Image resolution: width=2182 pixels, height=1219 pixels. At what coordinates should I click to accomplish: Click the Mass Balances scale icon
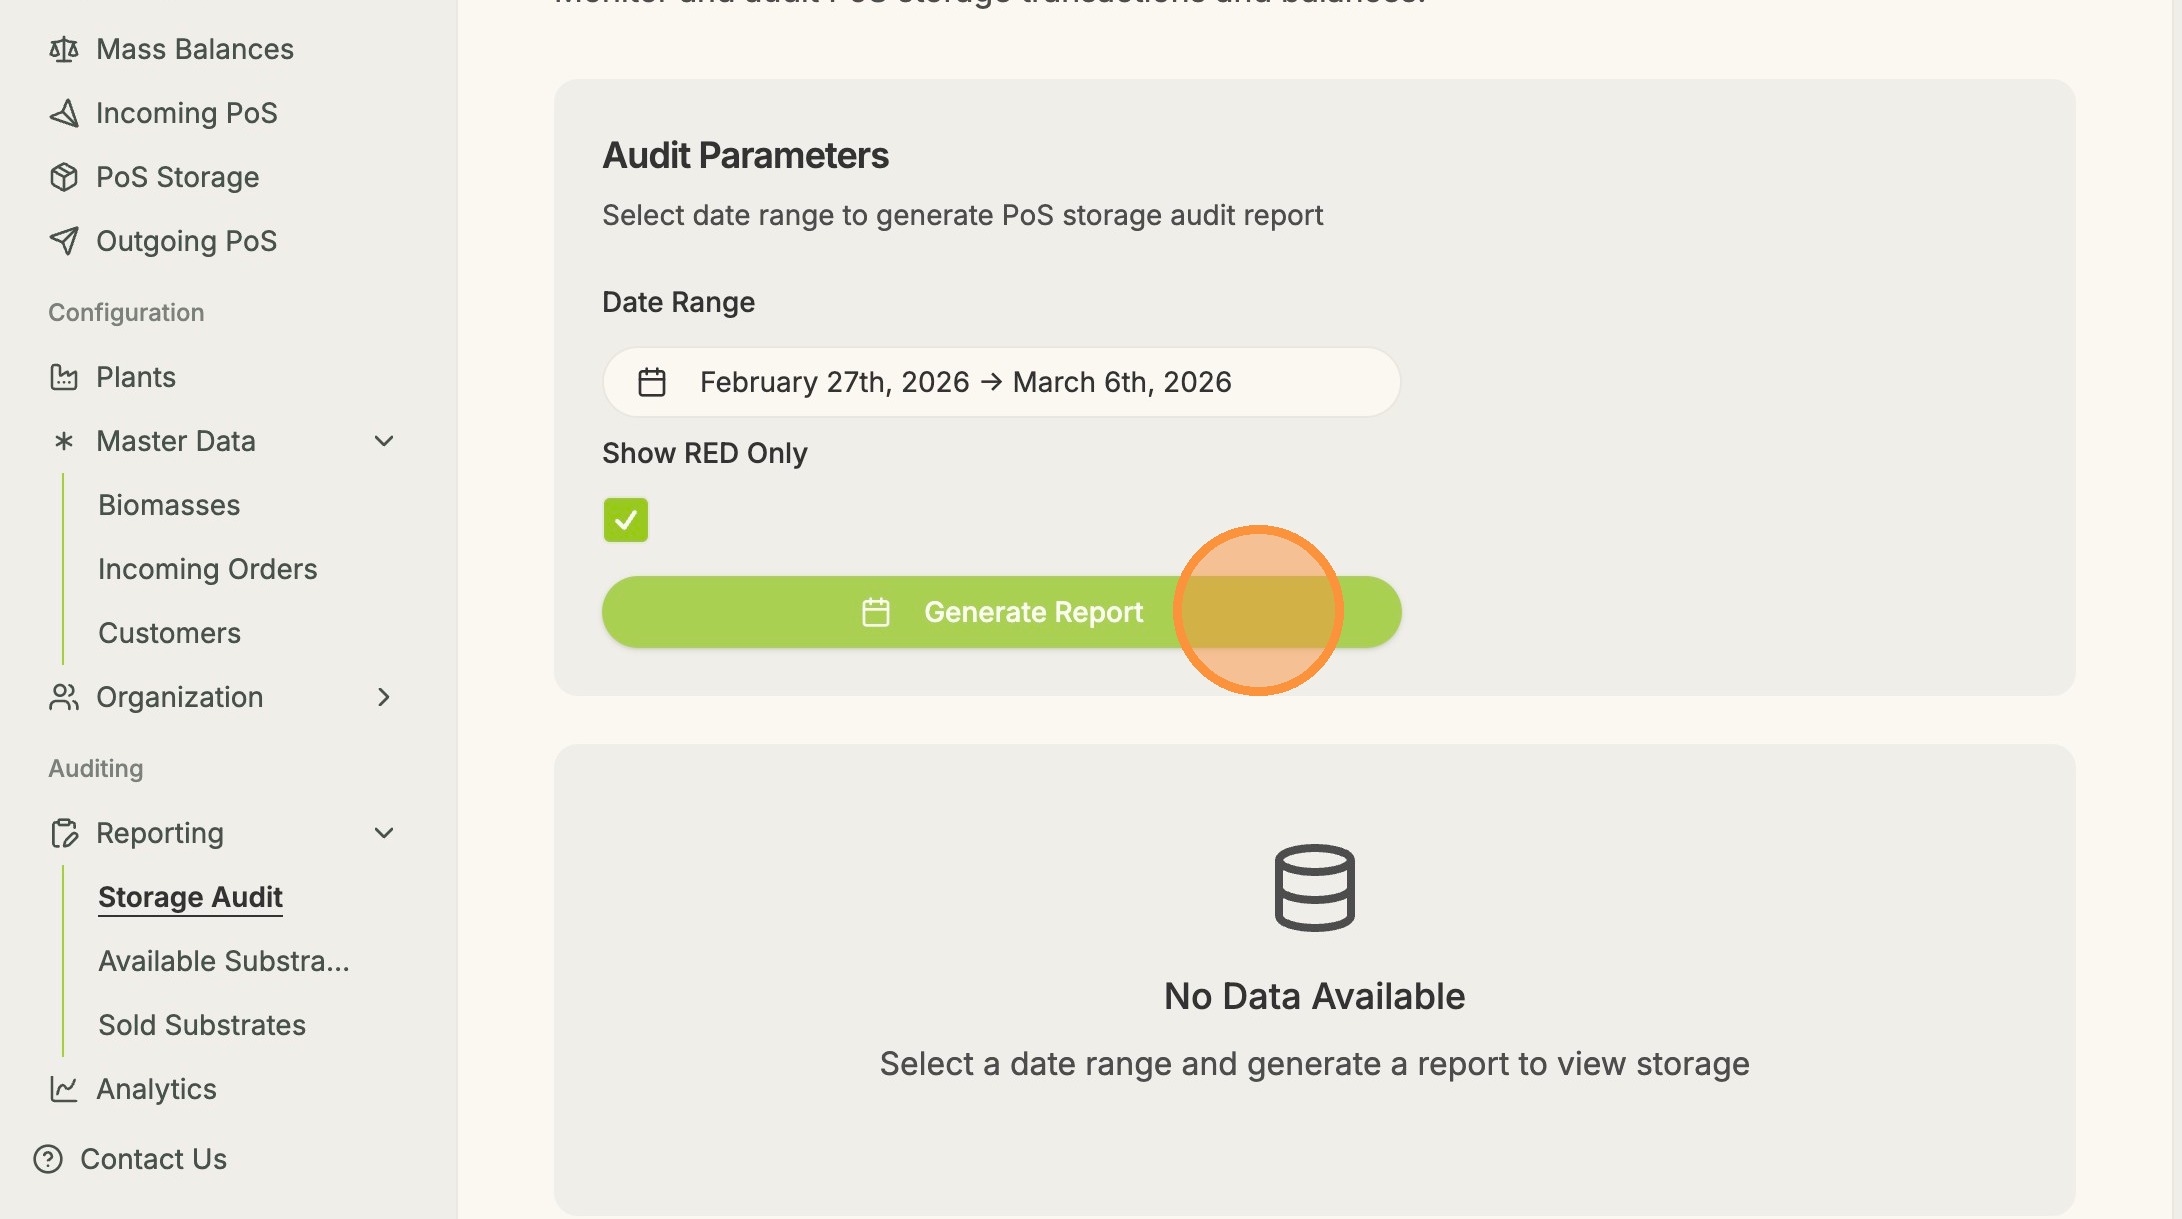[x=64, y=49]
